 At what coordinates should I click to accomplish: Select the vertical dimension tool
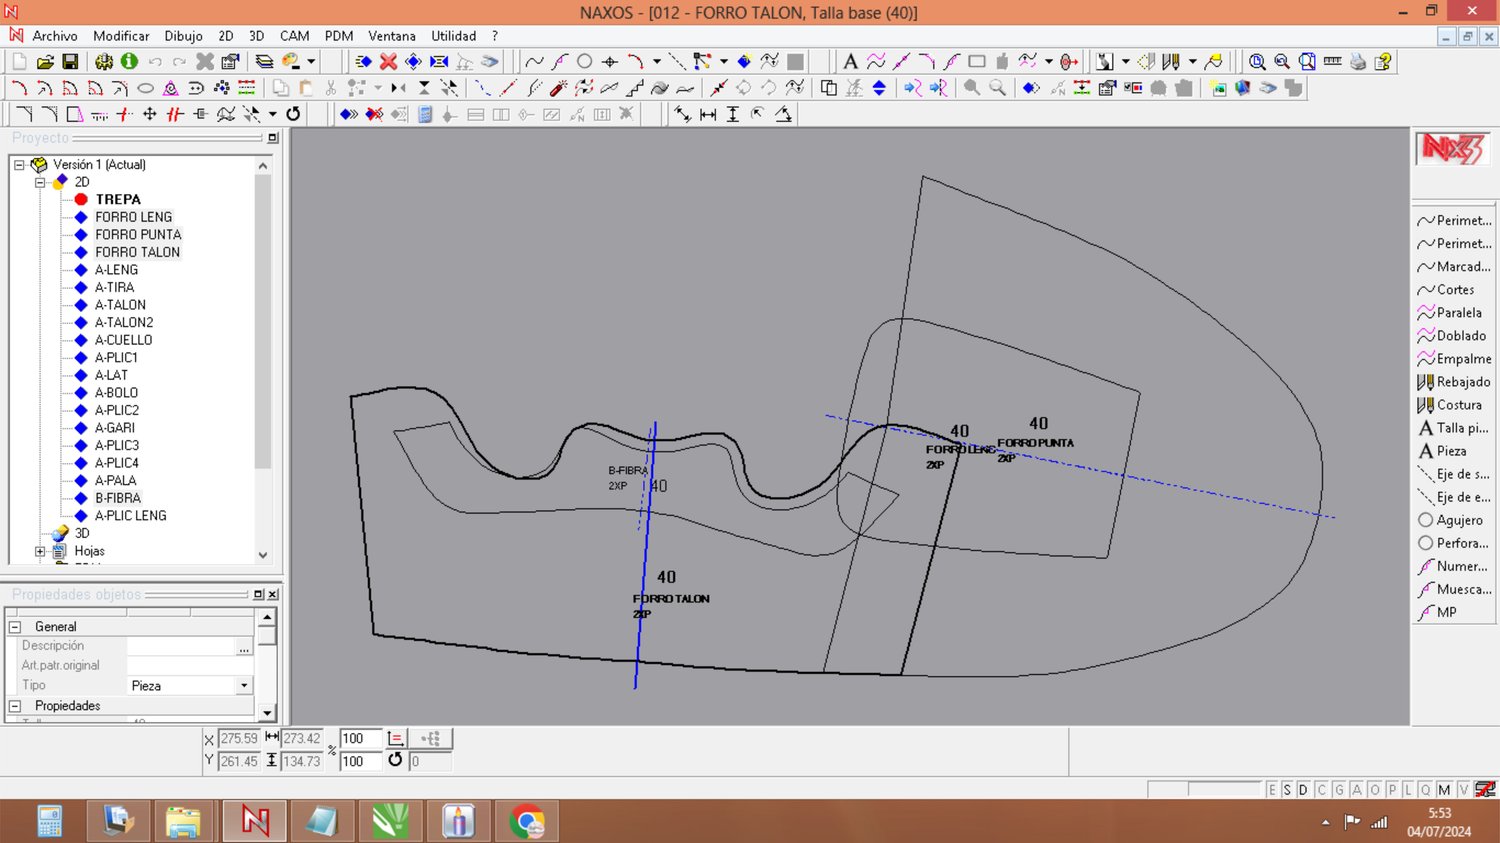coord(733,114)
